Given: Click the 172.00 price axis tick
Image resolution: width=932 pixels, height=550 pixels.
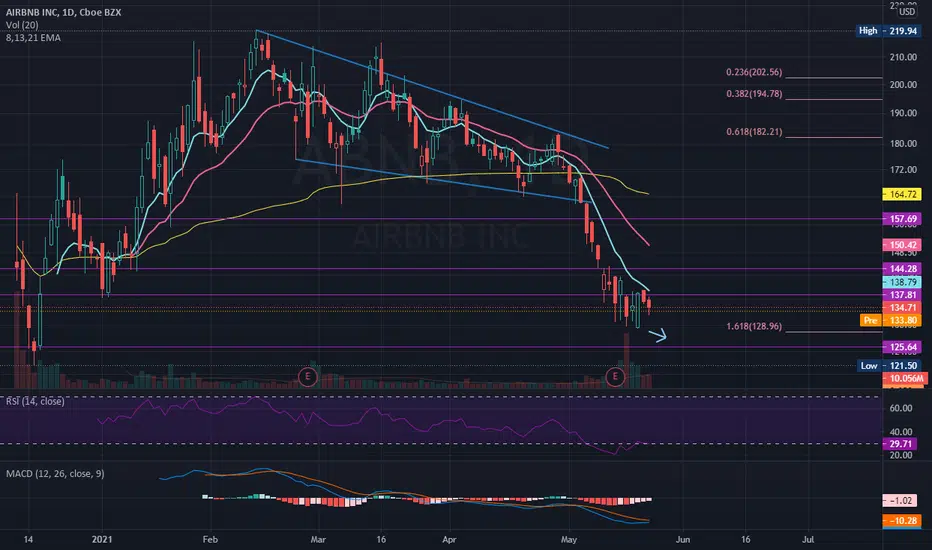Looking at the screenshot, I should coord(903,170).
